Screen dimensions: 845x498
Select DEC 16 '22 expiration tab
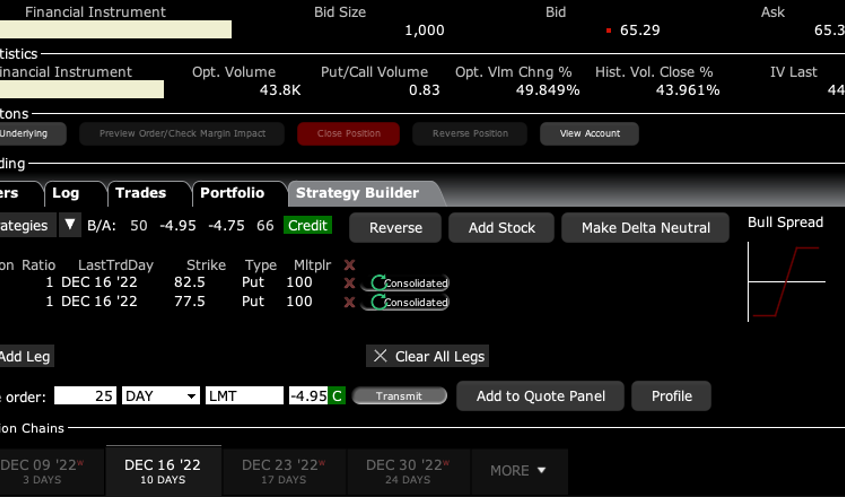click(163, 471)
